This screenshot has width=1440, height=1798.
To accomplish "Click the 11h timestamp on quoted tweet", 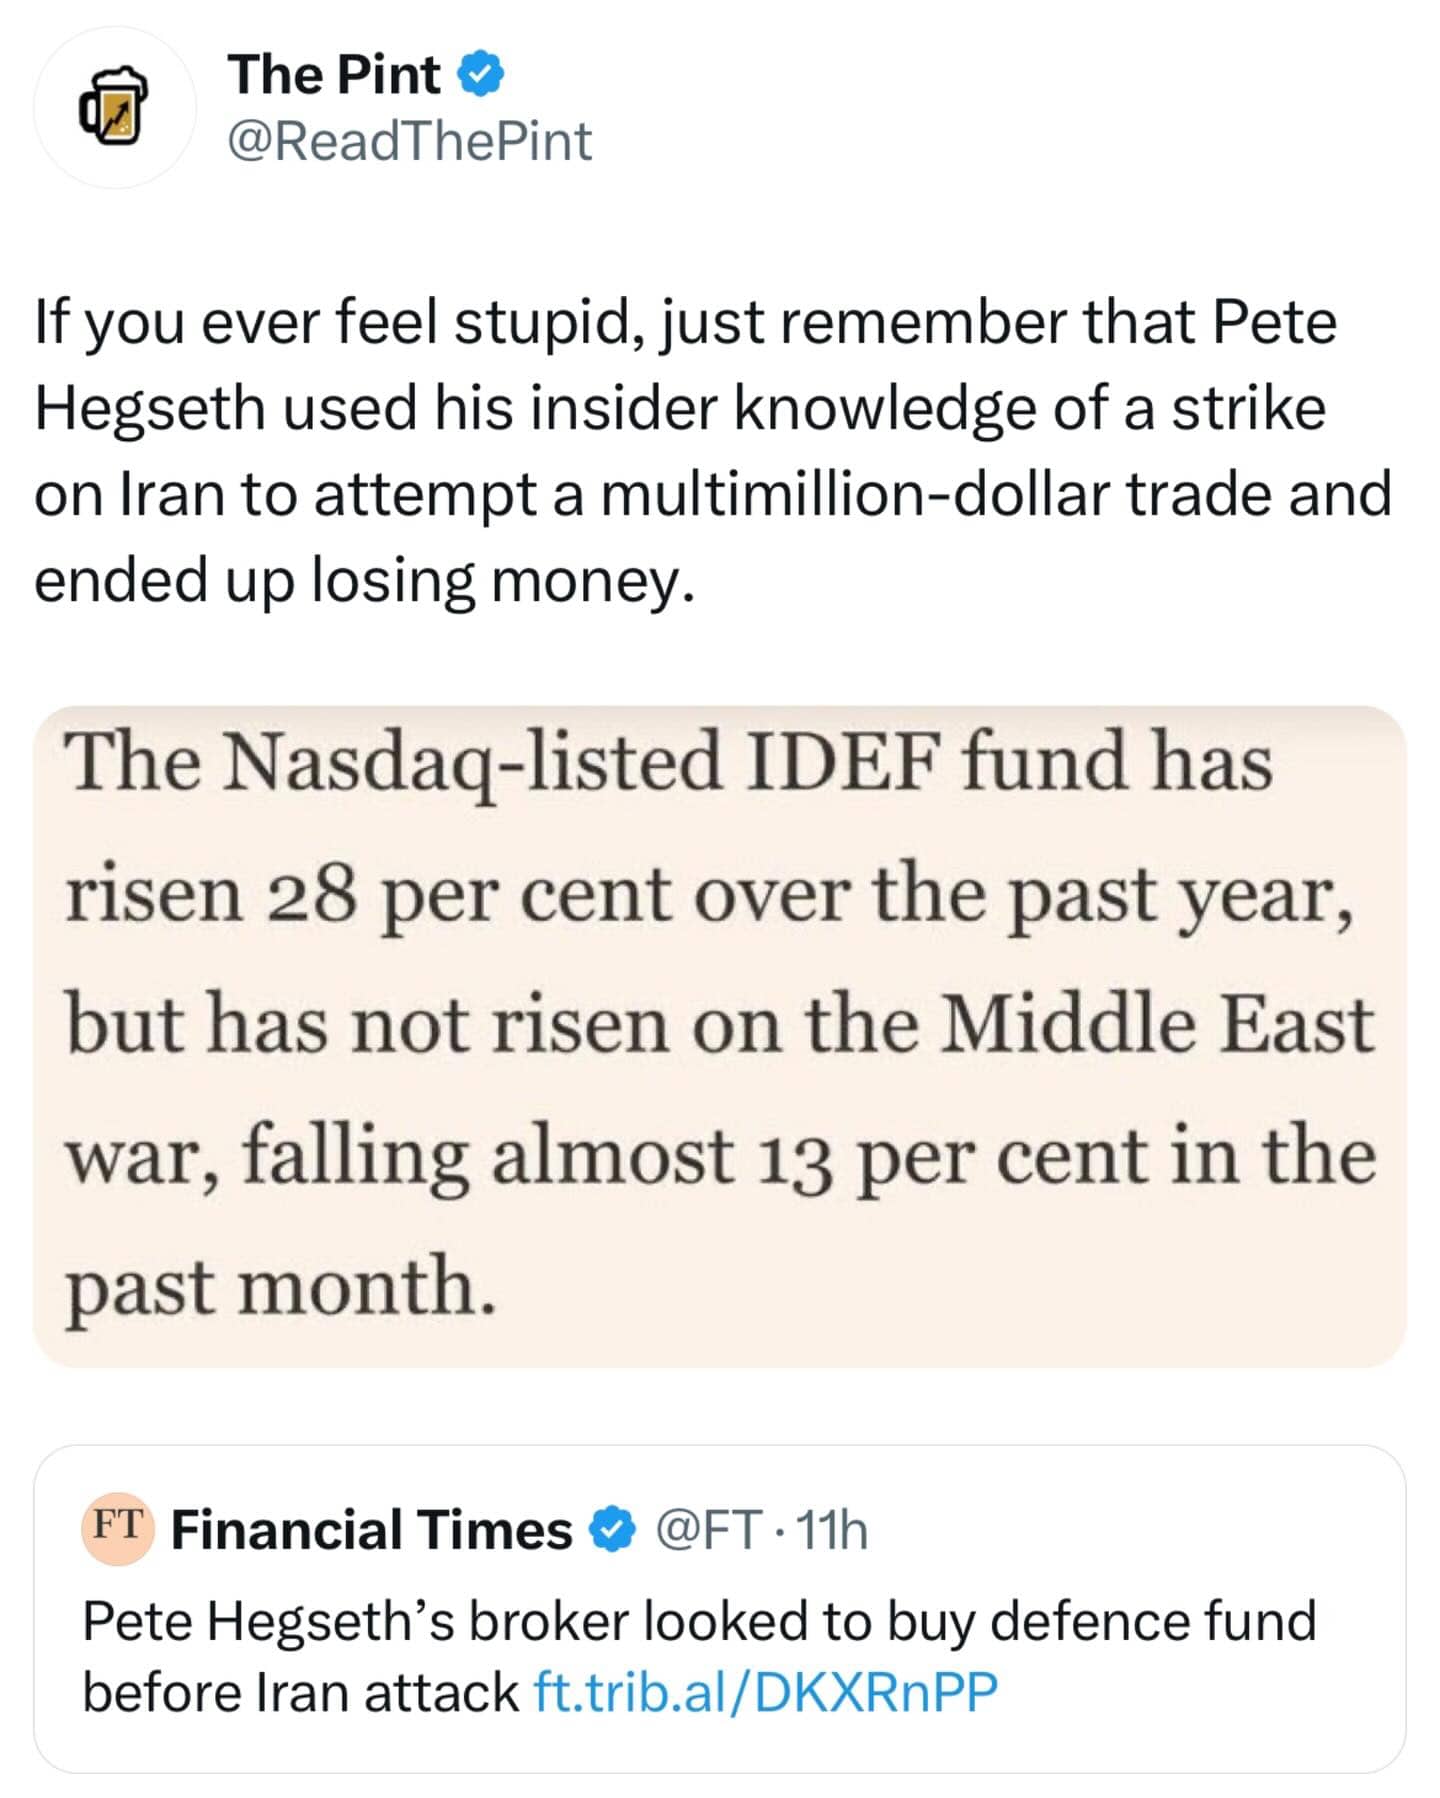I will coord(832,1530).
